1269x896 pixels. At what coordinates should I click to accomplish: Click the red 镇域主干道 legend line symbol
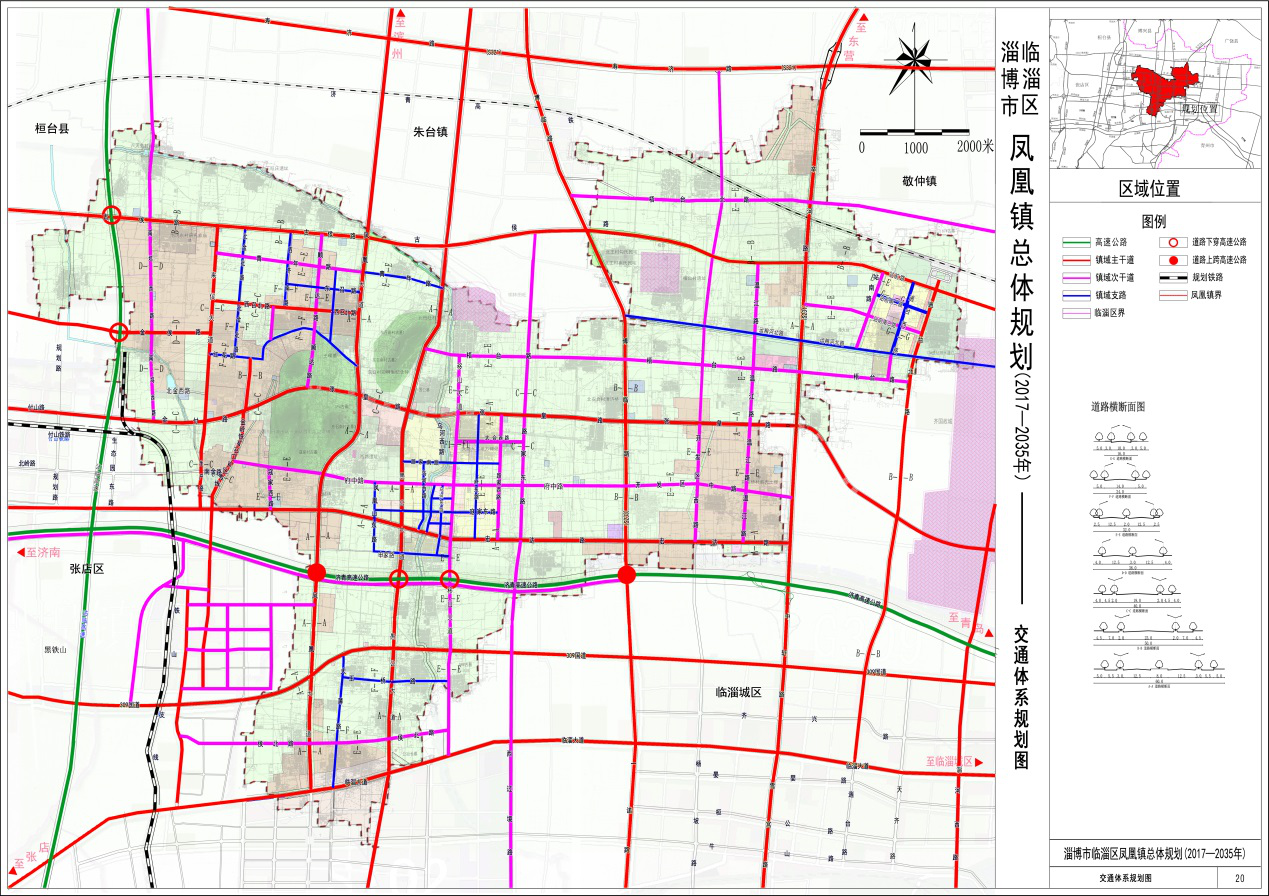click(1074, 258)
